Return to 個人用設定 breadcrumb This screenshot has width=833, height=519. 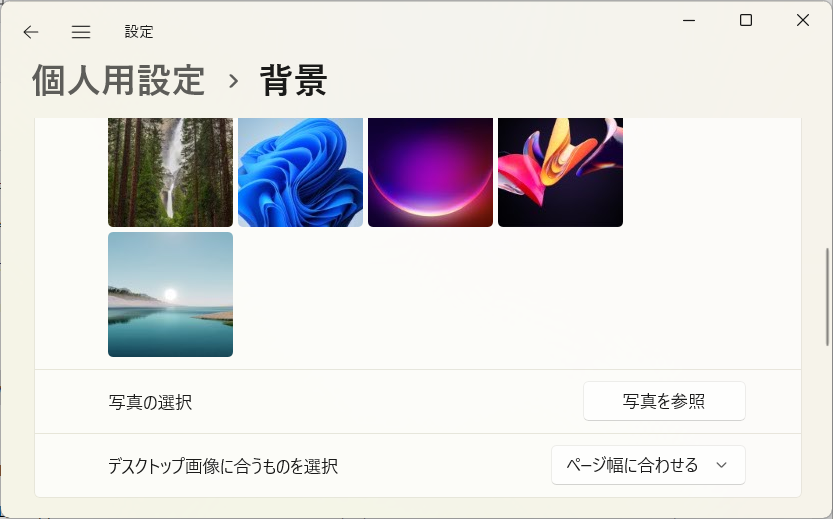pyautogui.click(x=118, y=81)
